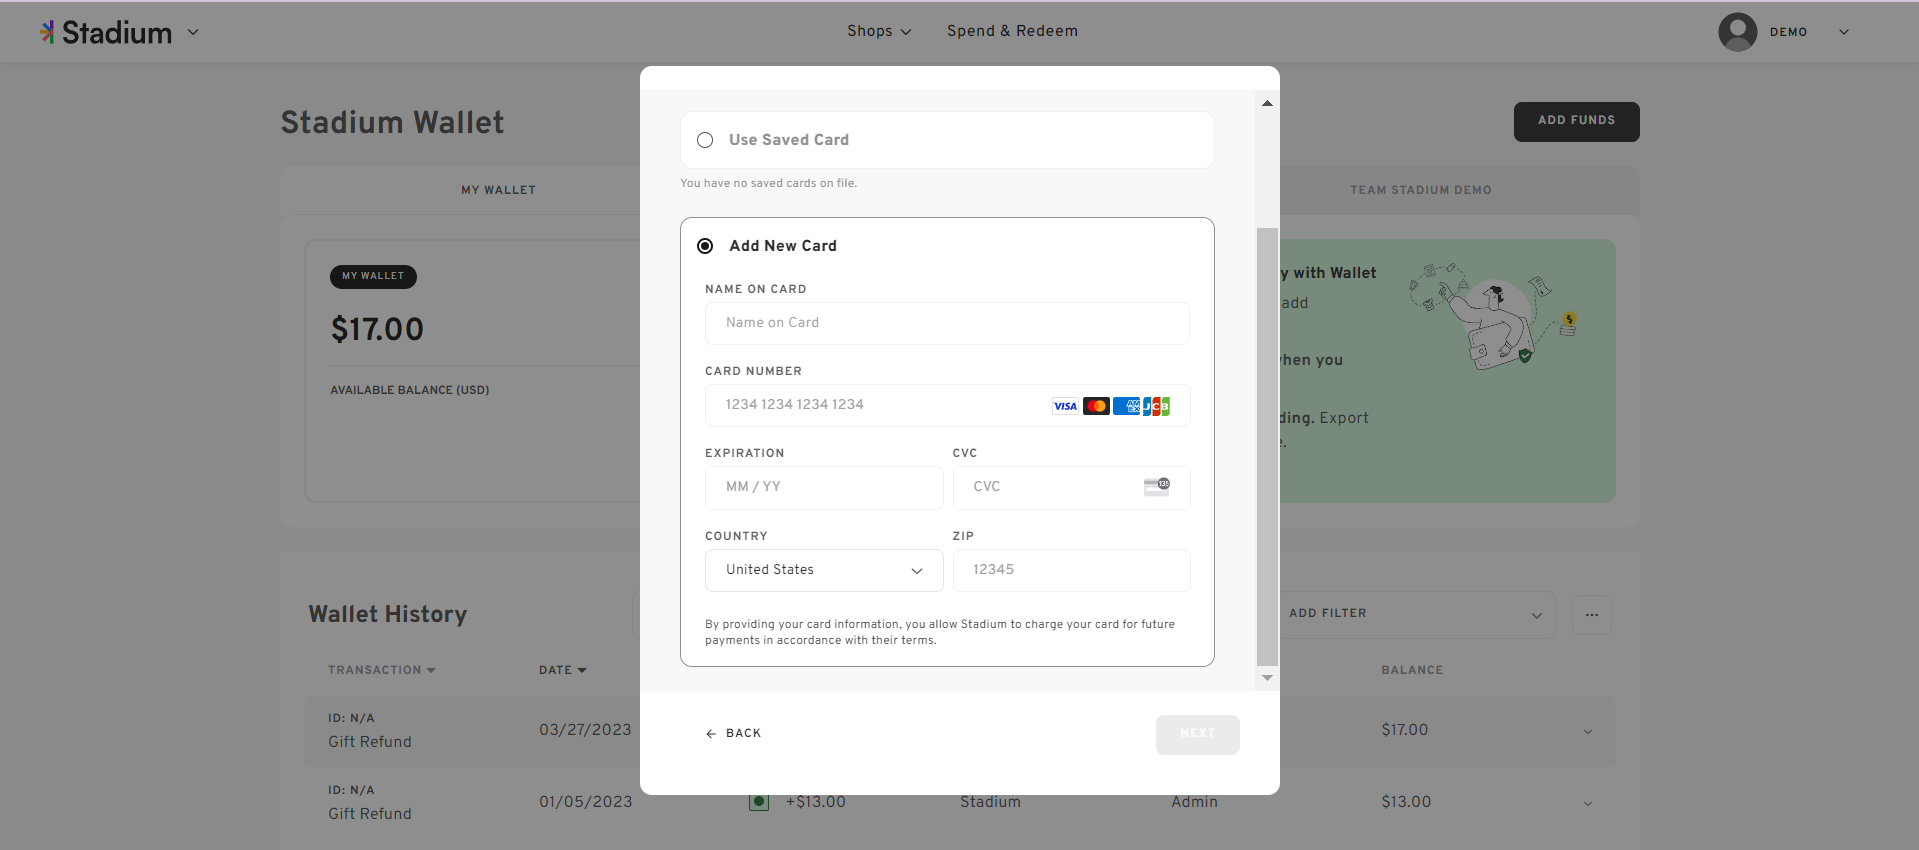Select the Add New Card radio button
Viewport: 1919px width, 850px height.
[x=705, y=246]
